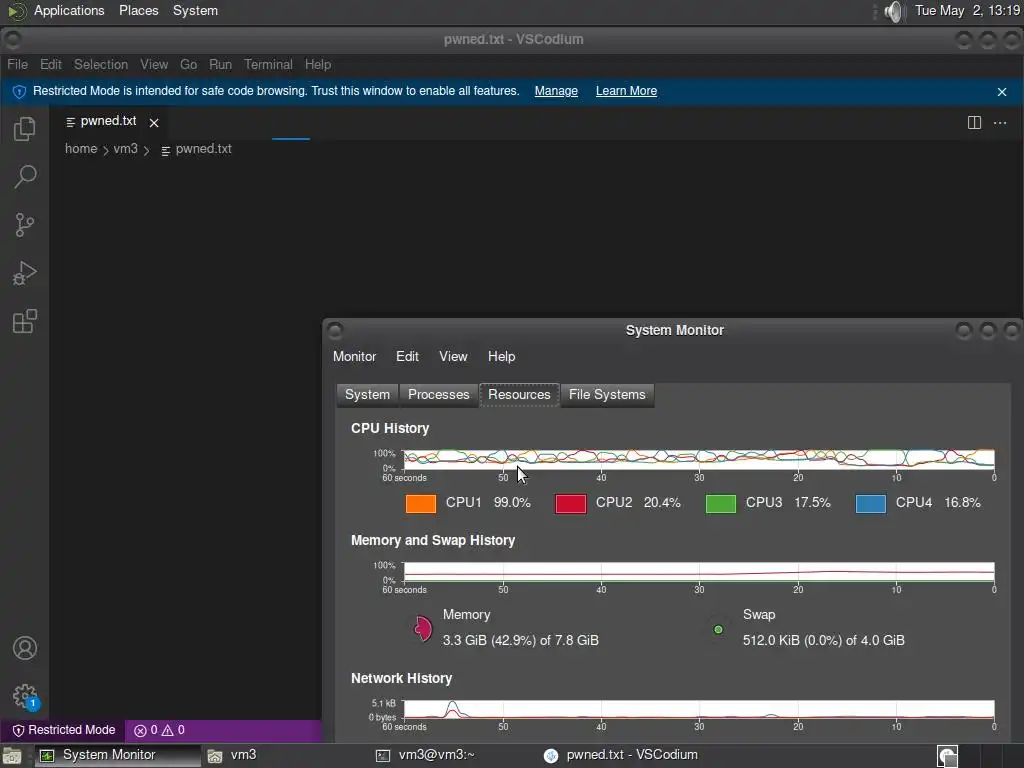The width and height of the screenshot is (1024, 768).
Task: Click Restricted Mode in the status bar
Action: [x=64, y=730]
